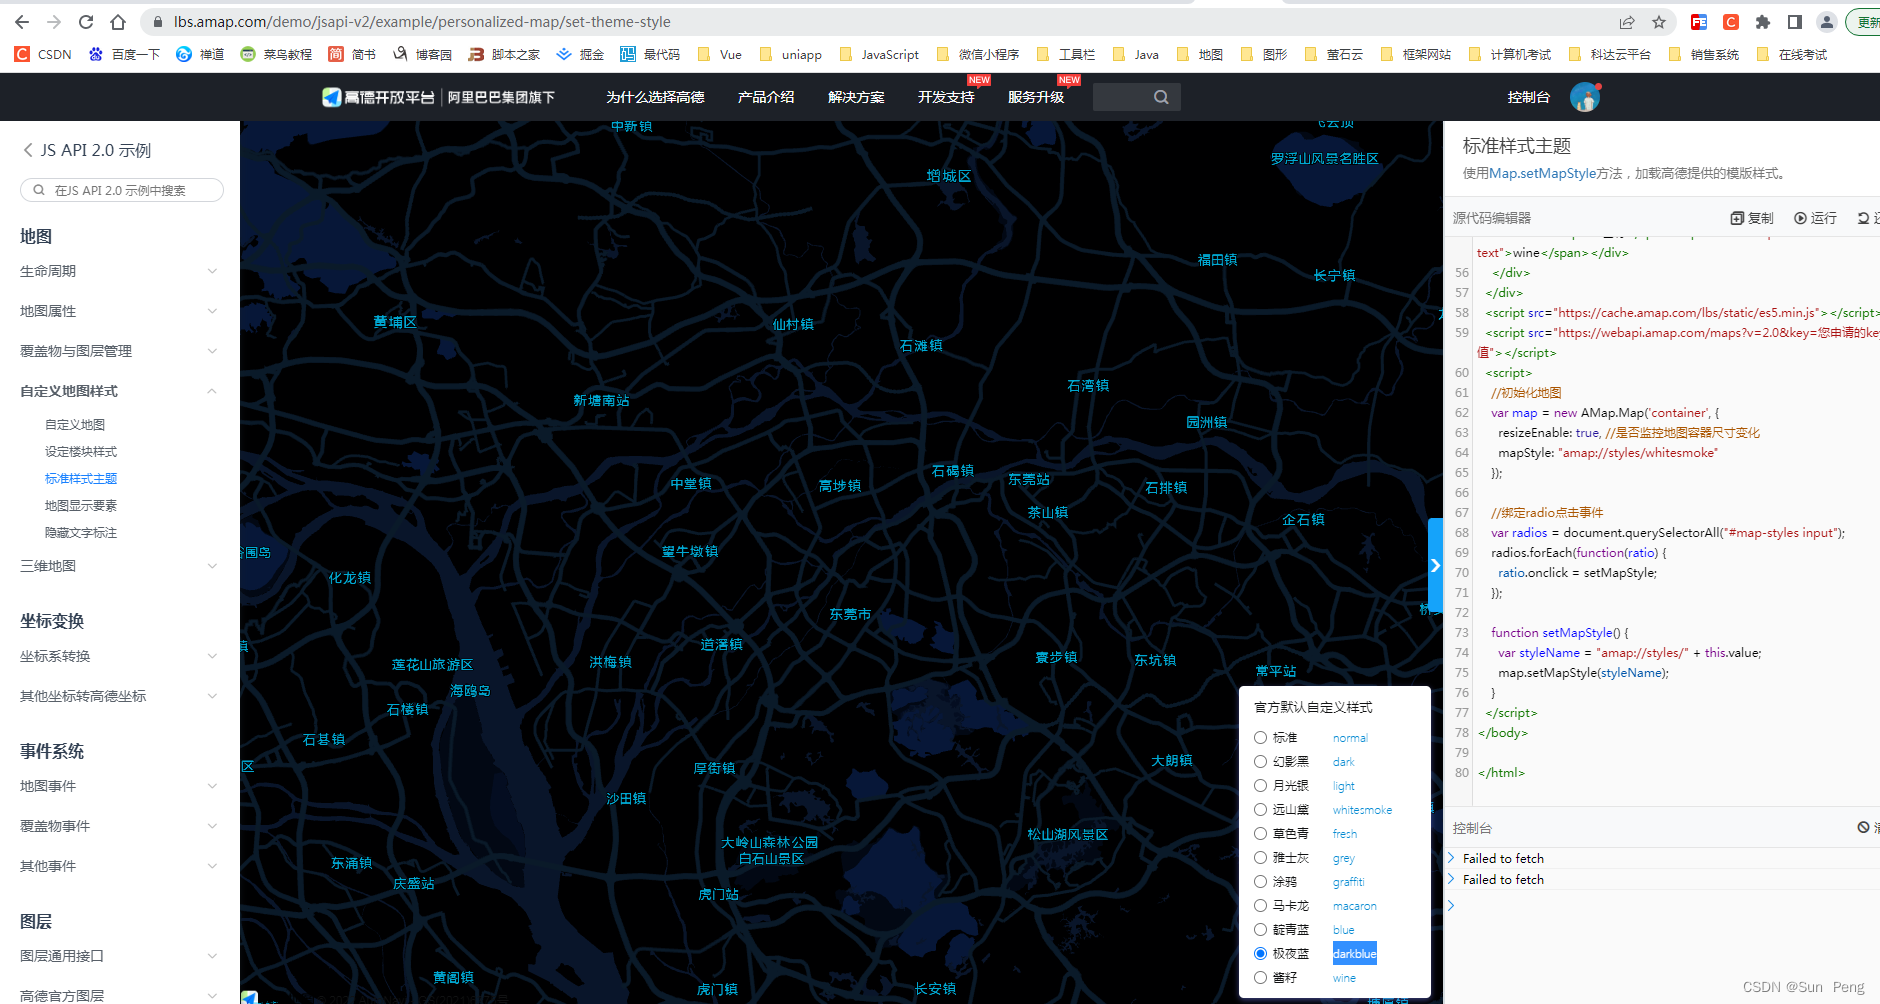Open the browser home page
Viewport: 1880px width, 1004px height.
(118, 22)
